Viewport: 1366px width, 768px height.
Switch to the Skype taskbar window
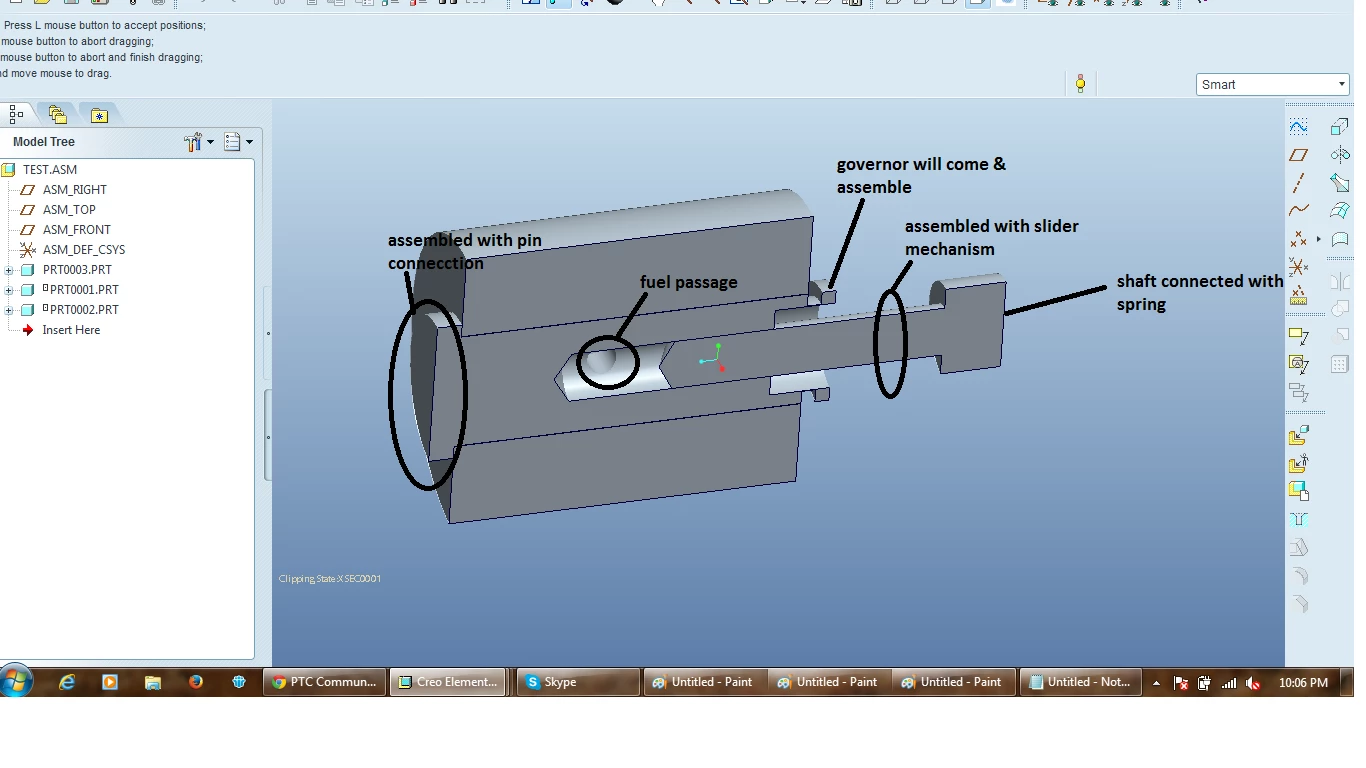(x=578, y=682)
